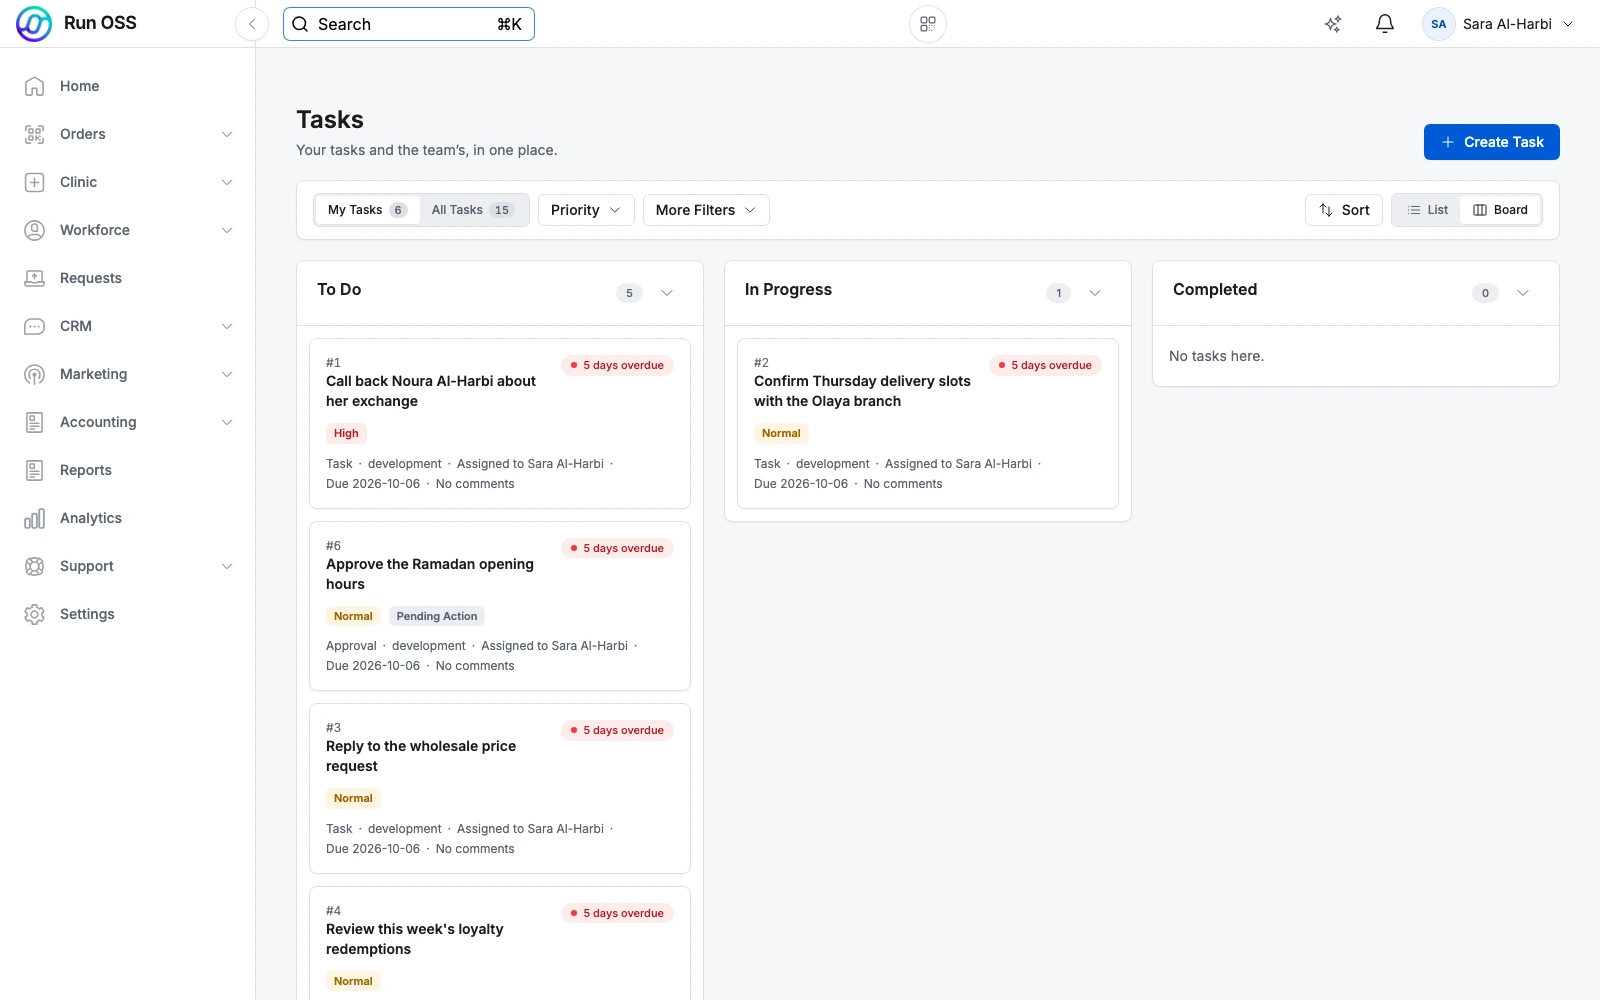Collapse the Completed column chevron
Screen dimensions: 1600x1000
(x=1523, y=293)
